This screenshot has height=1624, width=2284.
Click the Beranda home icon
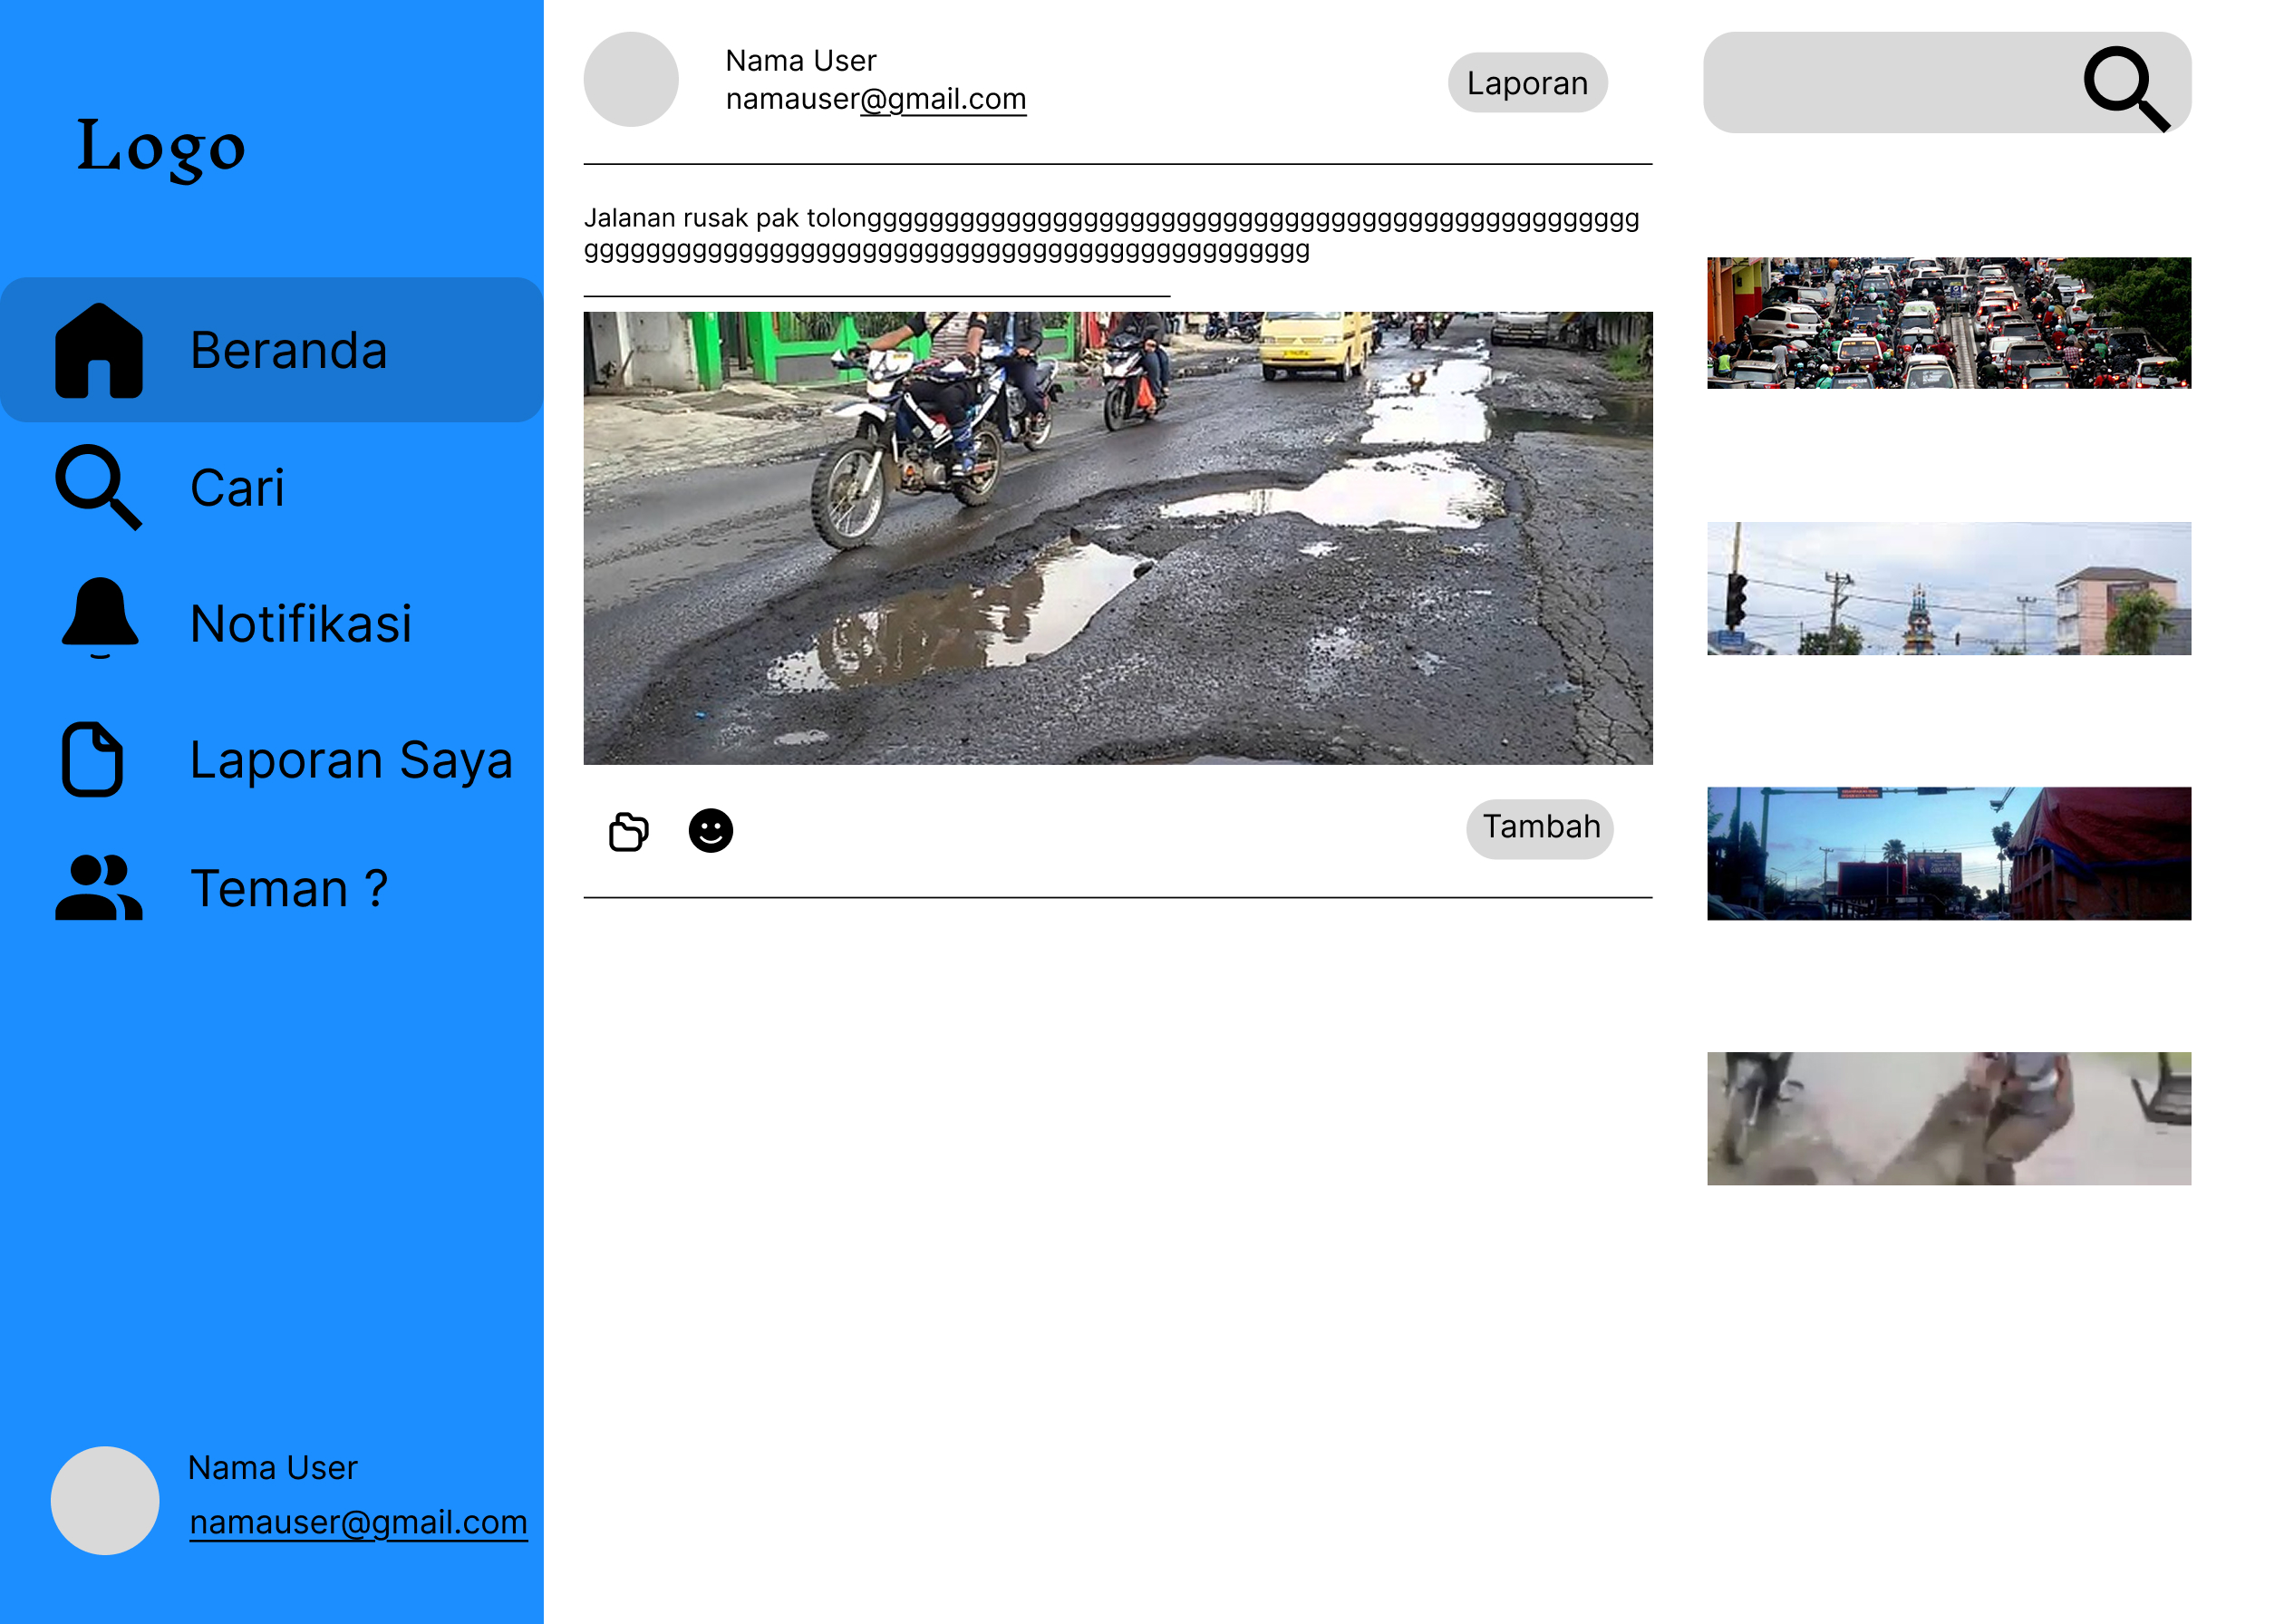[x=98, y=351]
